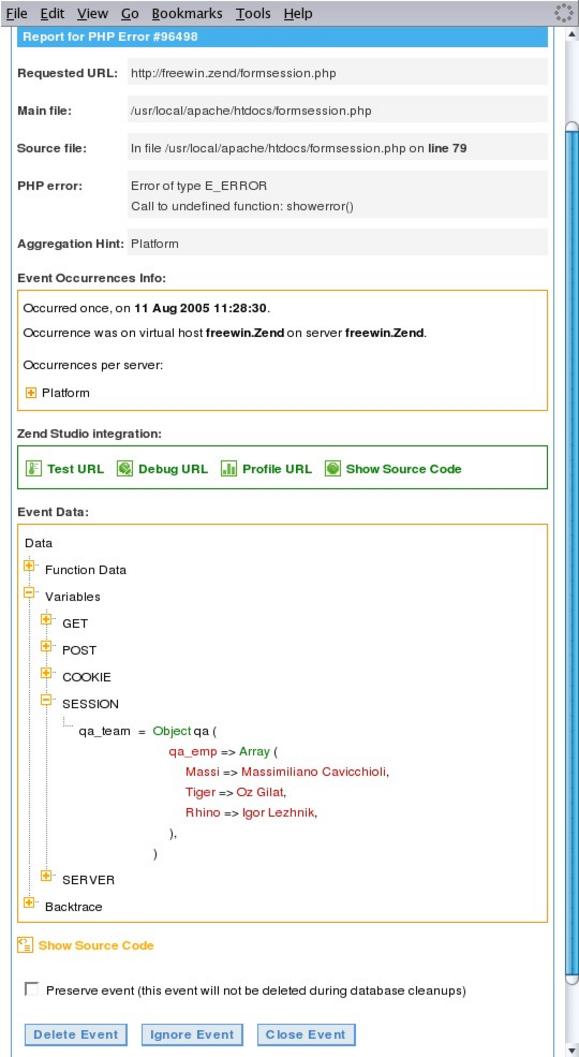Image resolution: width=579 pixels, height=1057 pixels.
Task: Click the browser throbber icon in menu bar
Action: point(563,13)
